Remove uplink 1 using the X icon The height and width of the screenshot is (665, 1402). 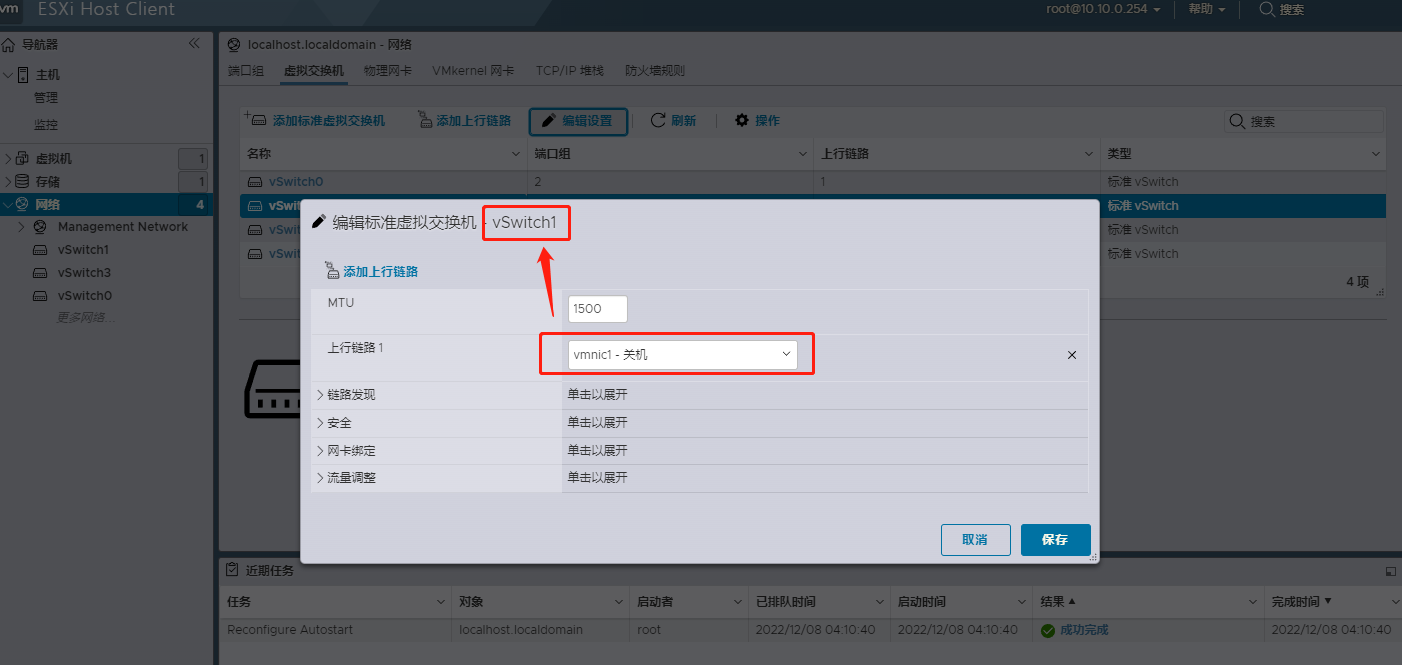pyautogui.click(x=1072, y=355)
